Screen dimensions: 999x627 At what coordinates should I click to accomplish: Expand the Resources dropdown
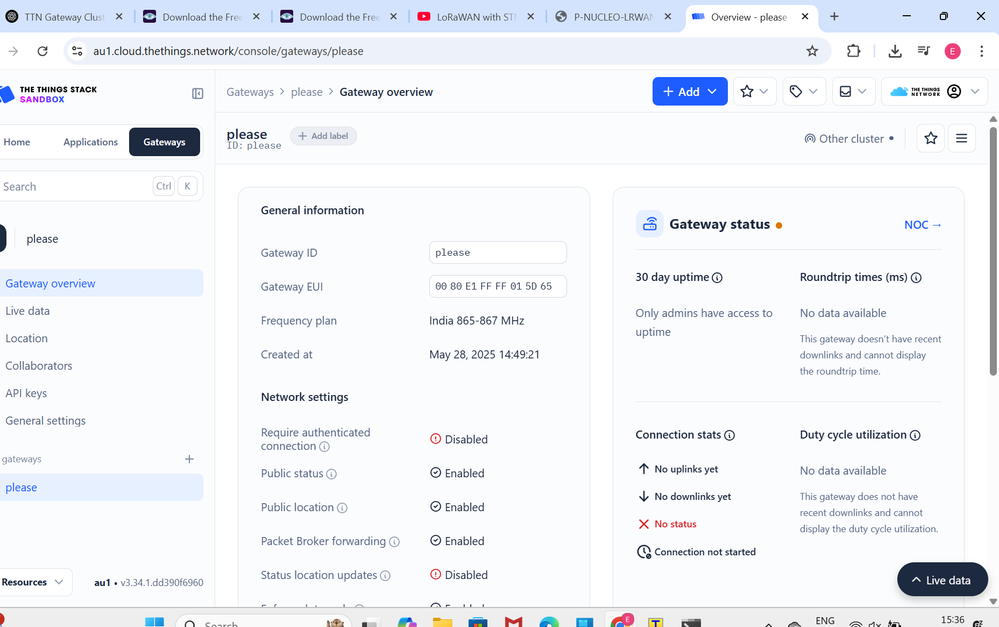[x=34, y=582]
